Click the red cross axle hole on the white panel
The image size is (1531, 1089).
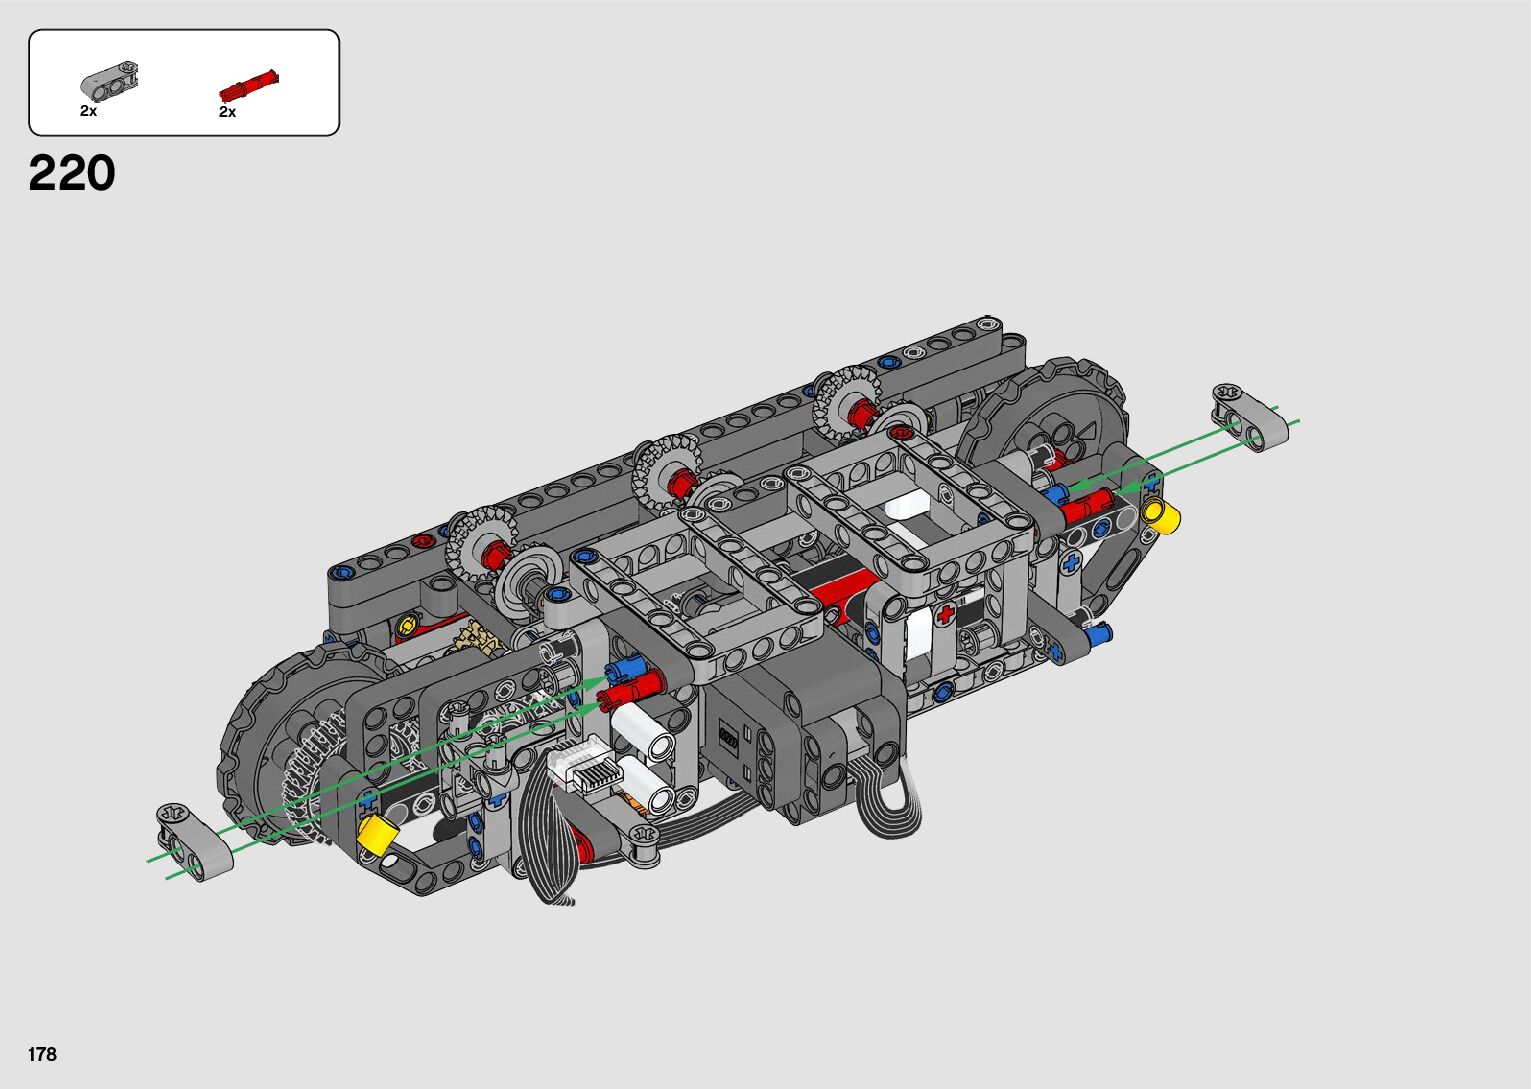945,613
